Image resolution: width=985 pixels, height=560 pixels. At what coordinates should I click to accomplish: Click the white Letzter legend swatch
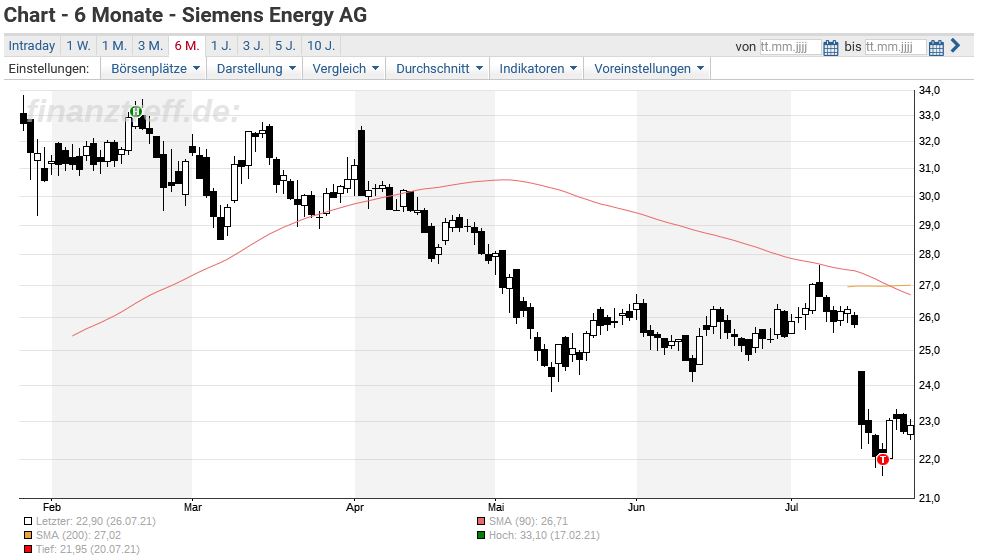(x=28, y=521)
